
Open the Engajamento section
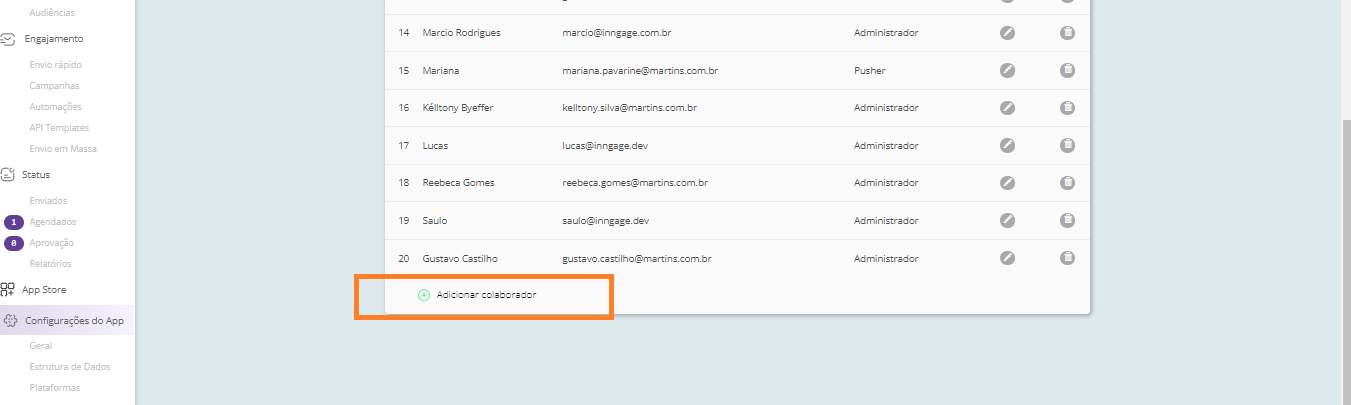coord(54,39)
